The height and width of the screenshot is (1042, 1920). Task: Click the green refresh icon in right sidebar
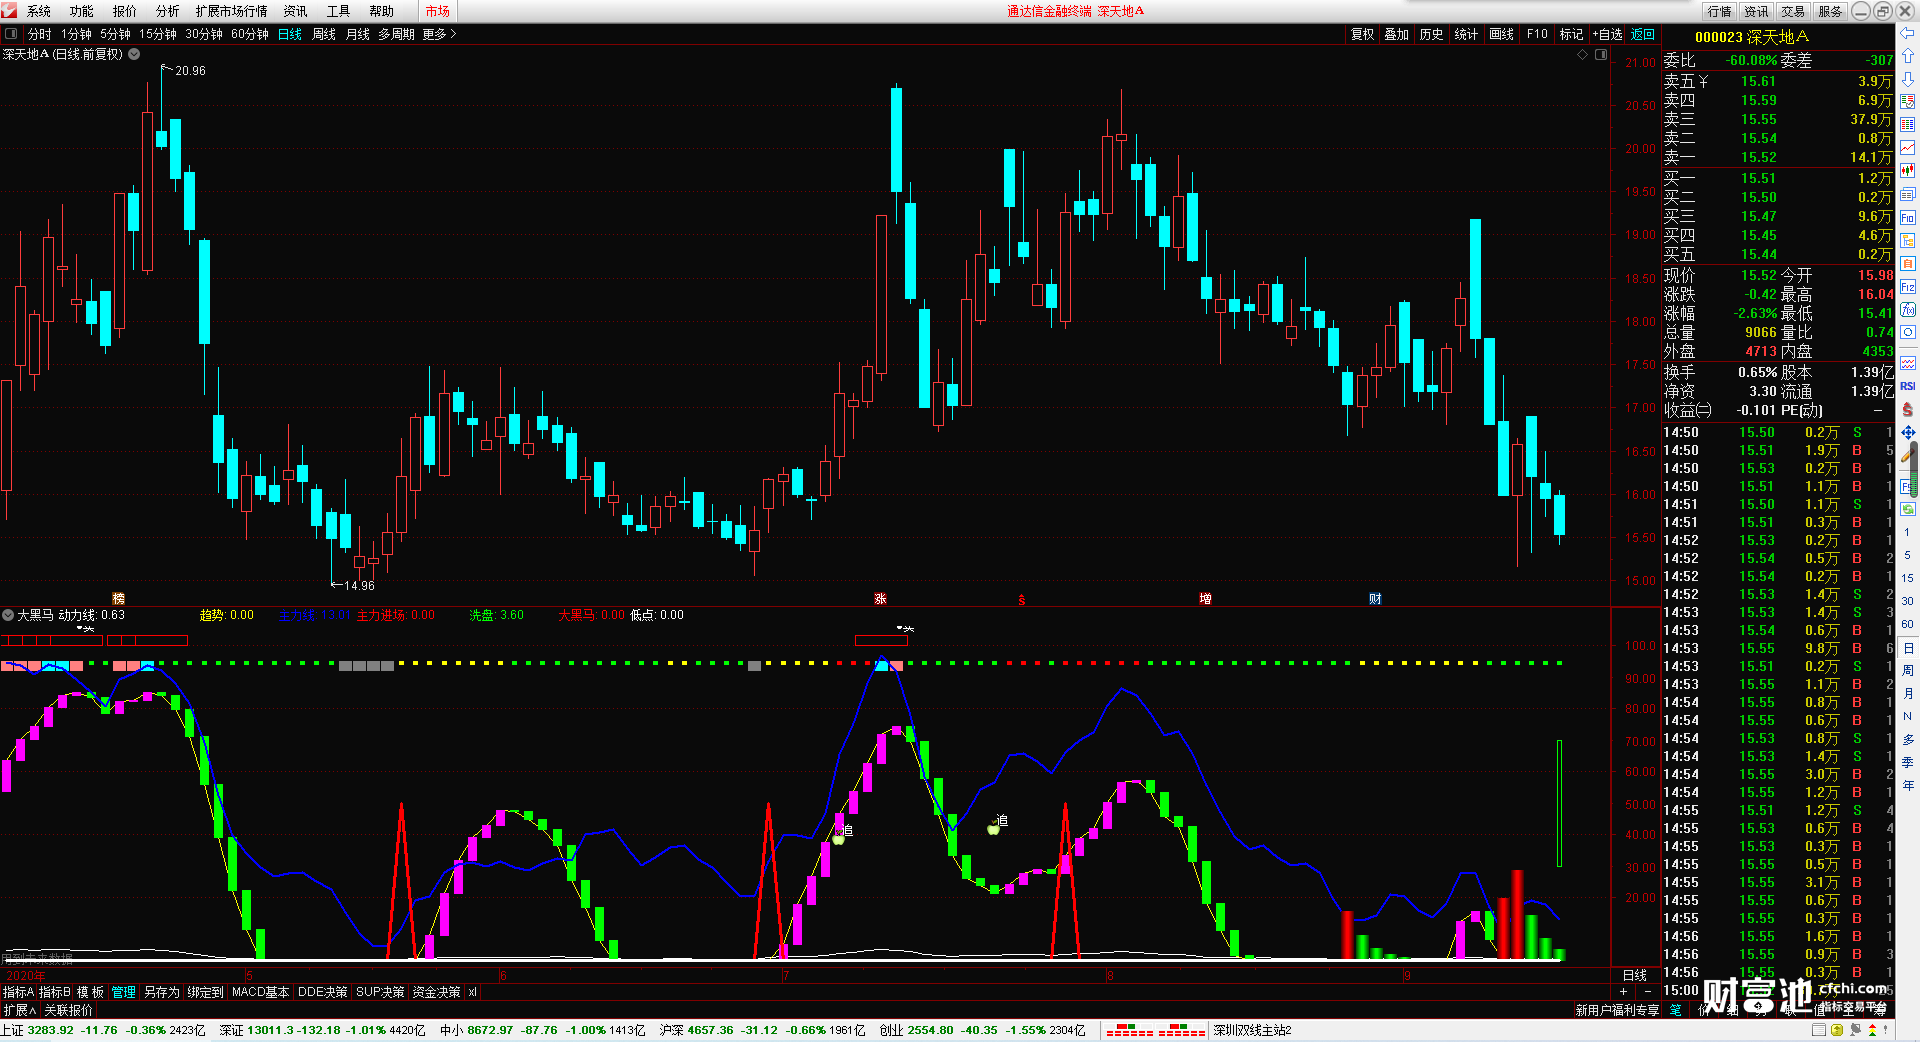click(x=1908, y=509)
